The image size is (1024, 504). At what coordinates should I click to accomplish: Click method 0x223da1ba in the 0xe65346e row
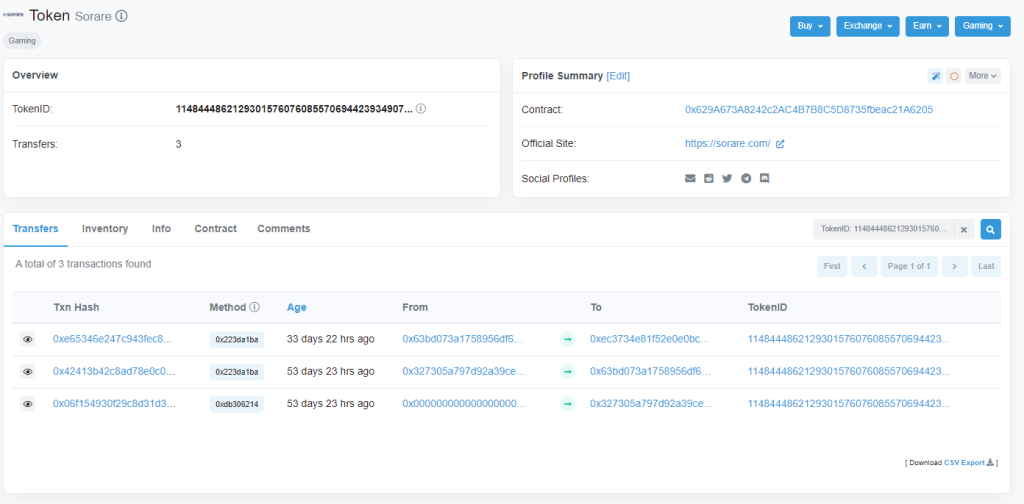[x=236, y=339]
